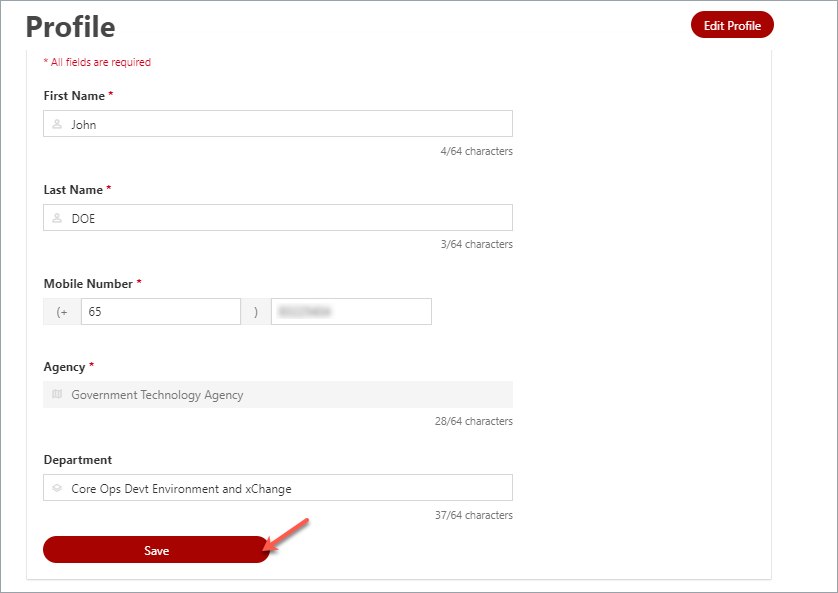Screen dimensions: 838x593
Task: Select the Department input field
Action: [277, 487]
